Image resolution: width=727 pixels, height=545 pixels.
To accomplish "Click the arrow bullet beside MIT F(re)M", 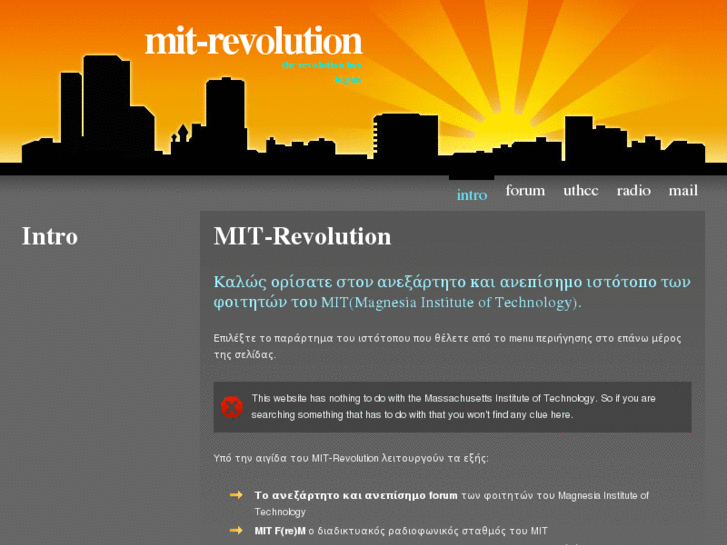I will point(236,530).
